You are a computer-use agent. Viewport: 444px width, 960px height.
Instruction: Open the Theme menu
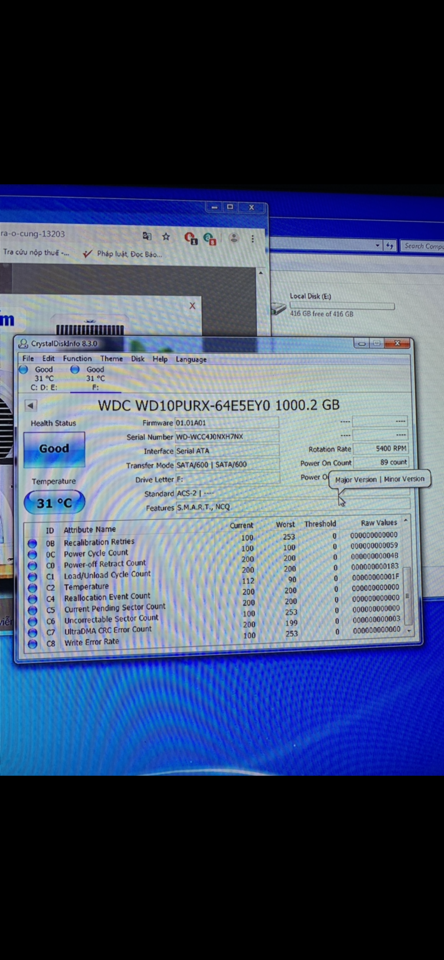[x=111, y=358]
